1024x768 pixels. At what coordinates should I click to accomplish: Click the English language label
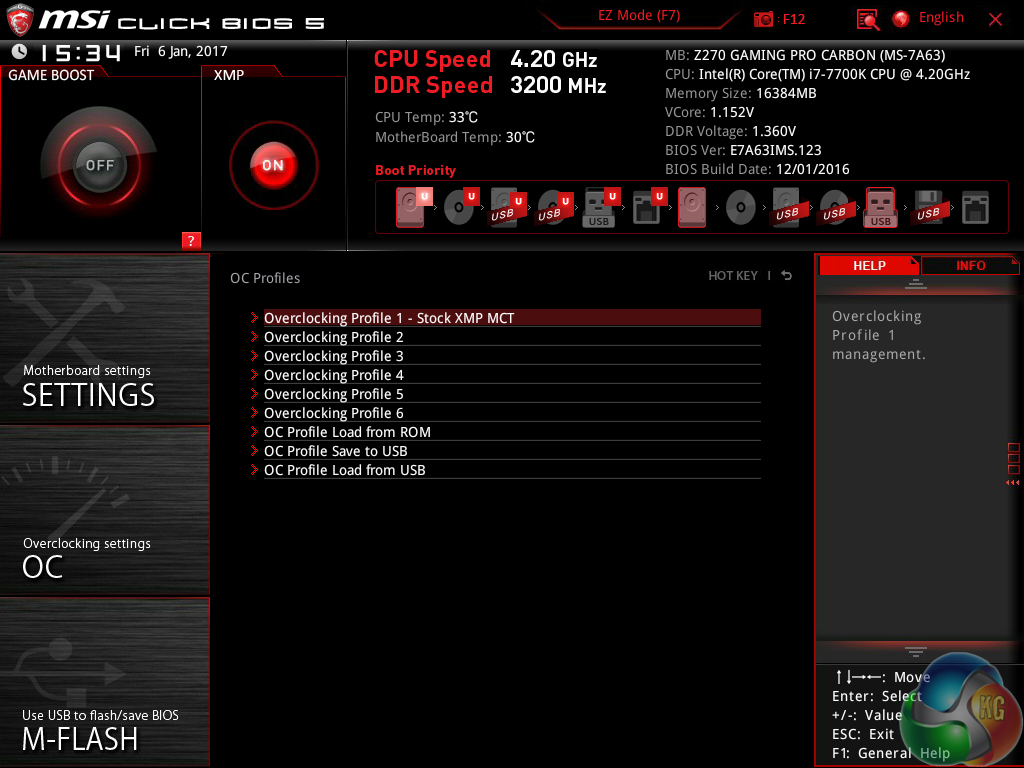[x=941, y=18]
